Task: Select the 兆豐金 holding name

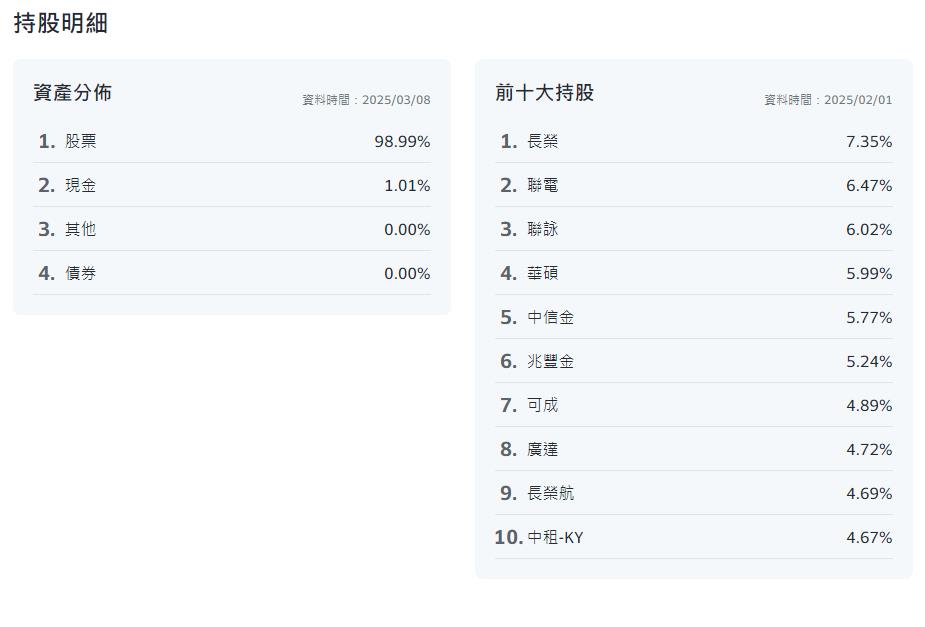Action: tap(550, 361)
